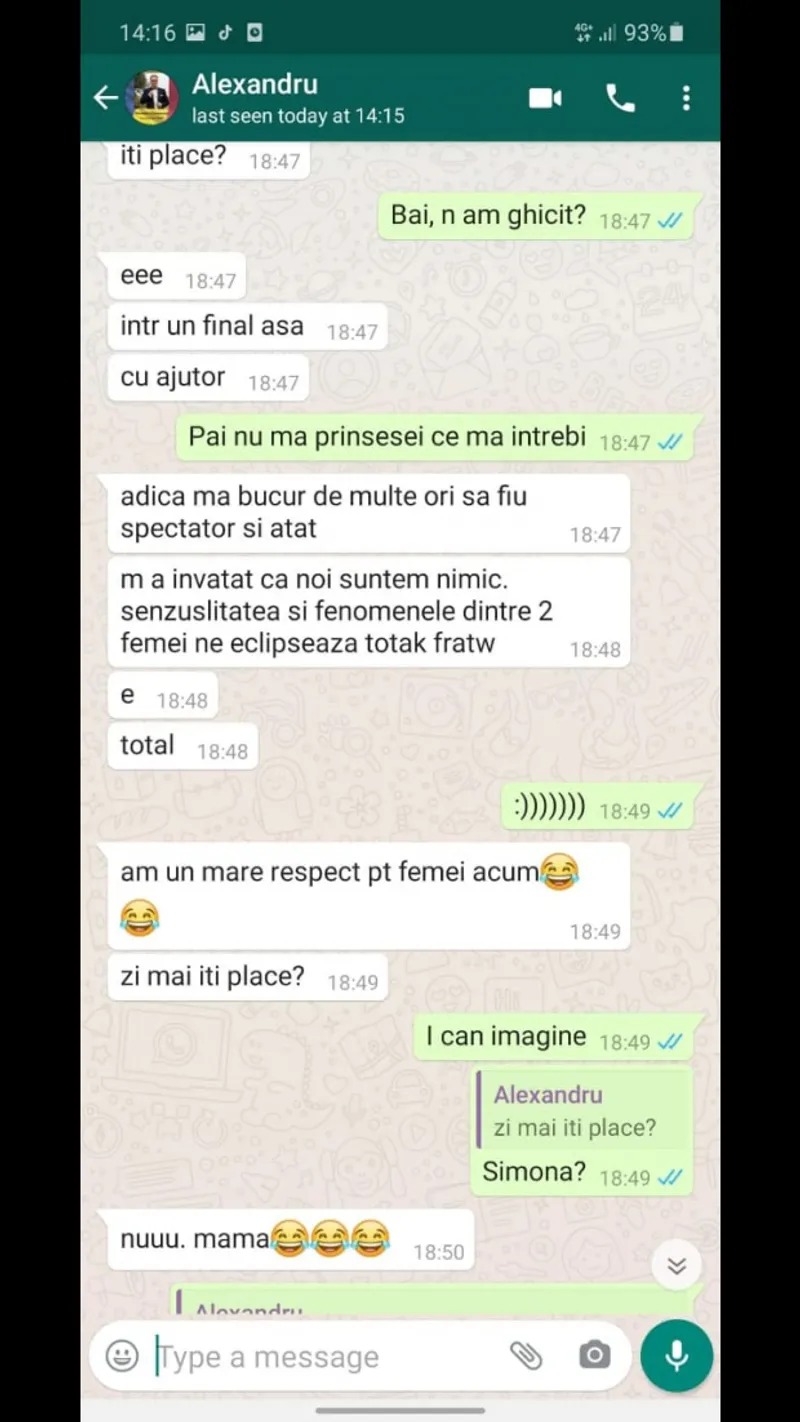Tap the back arrow to leave chat
This screenshot has height=1422, width=800.
point(105,97)
